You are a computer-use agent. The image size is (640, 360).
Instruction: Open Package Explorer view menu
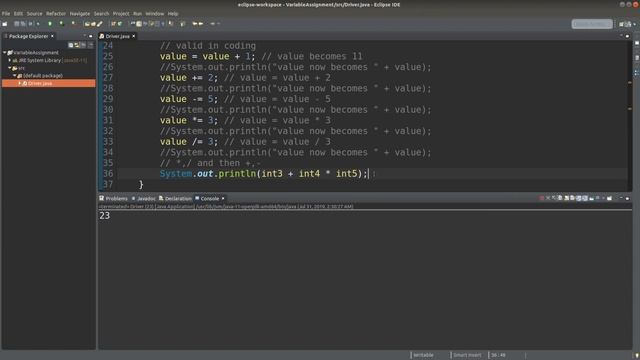91,45
